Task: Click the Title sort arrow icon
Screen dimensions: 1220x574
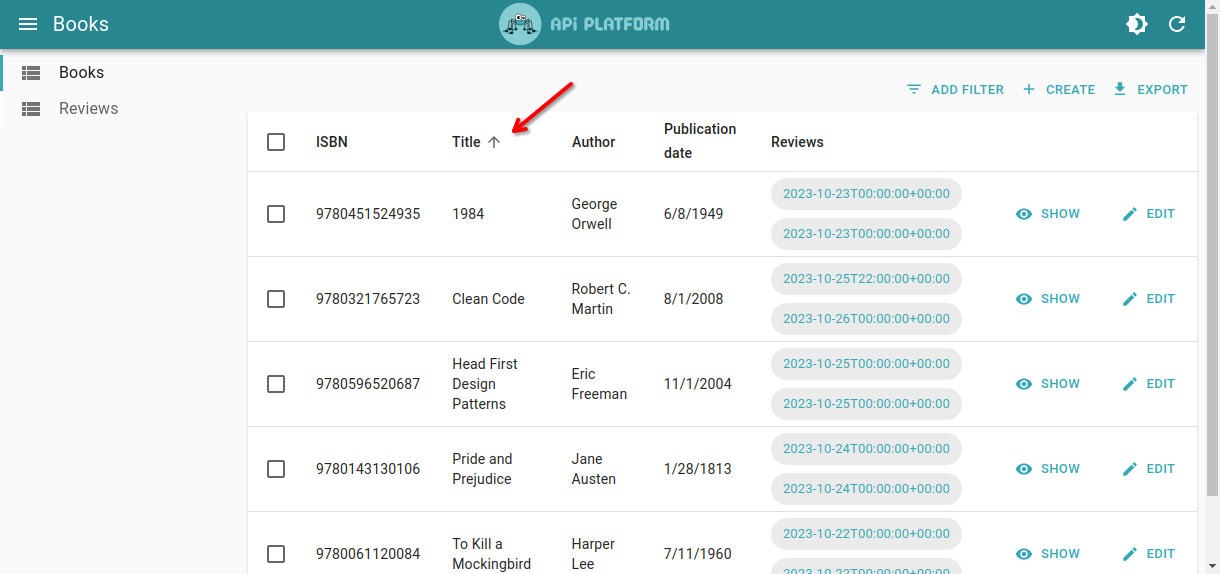Action: (x=494, y=142)
